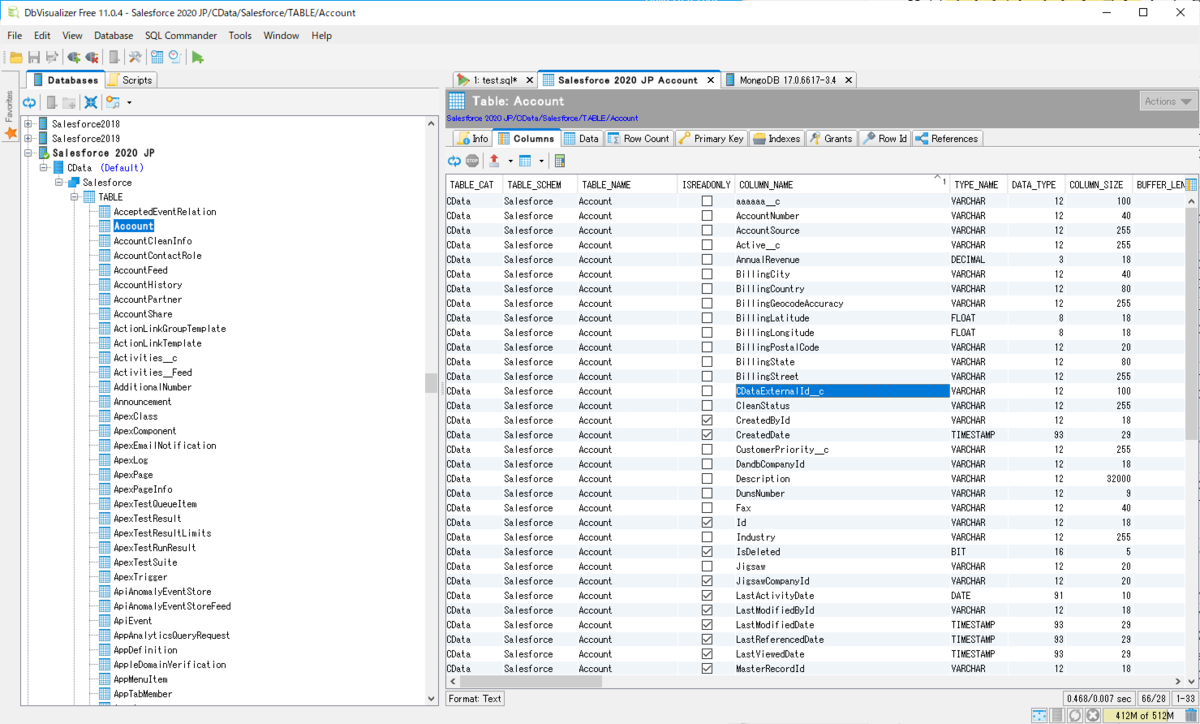This screenshot has height=724, width=1200.
Task: Click the Favorites star icon
Action: coord(11,133)
